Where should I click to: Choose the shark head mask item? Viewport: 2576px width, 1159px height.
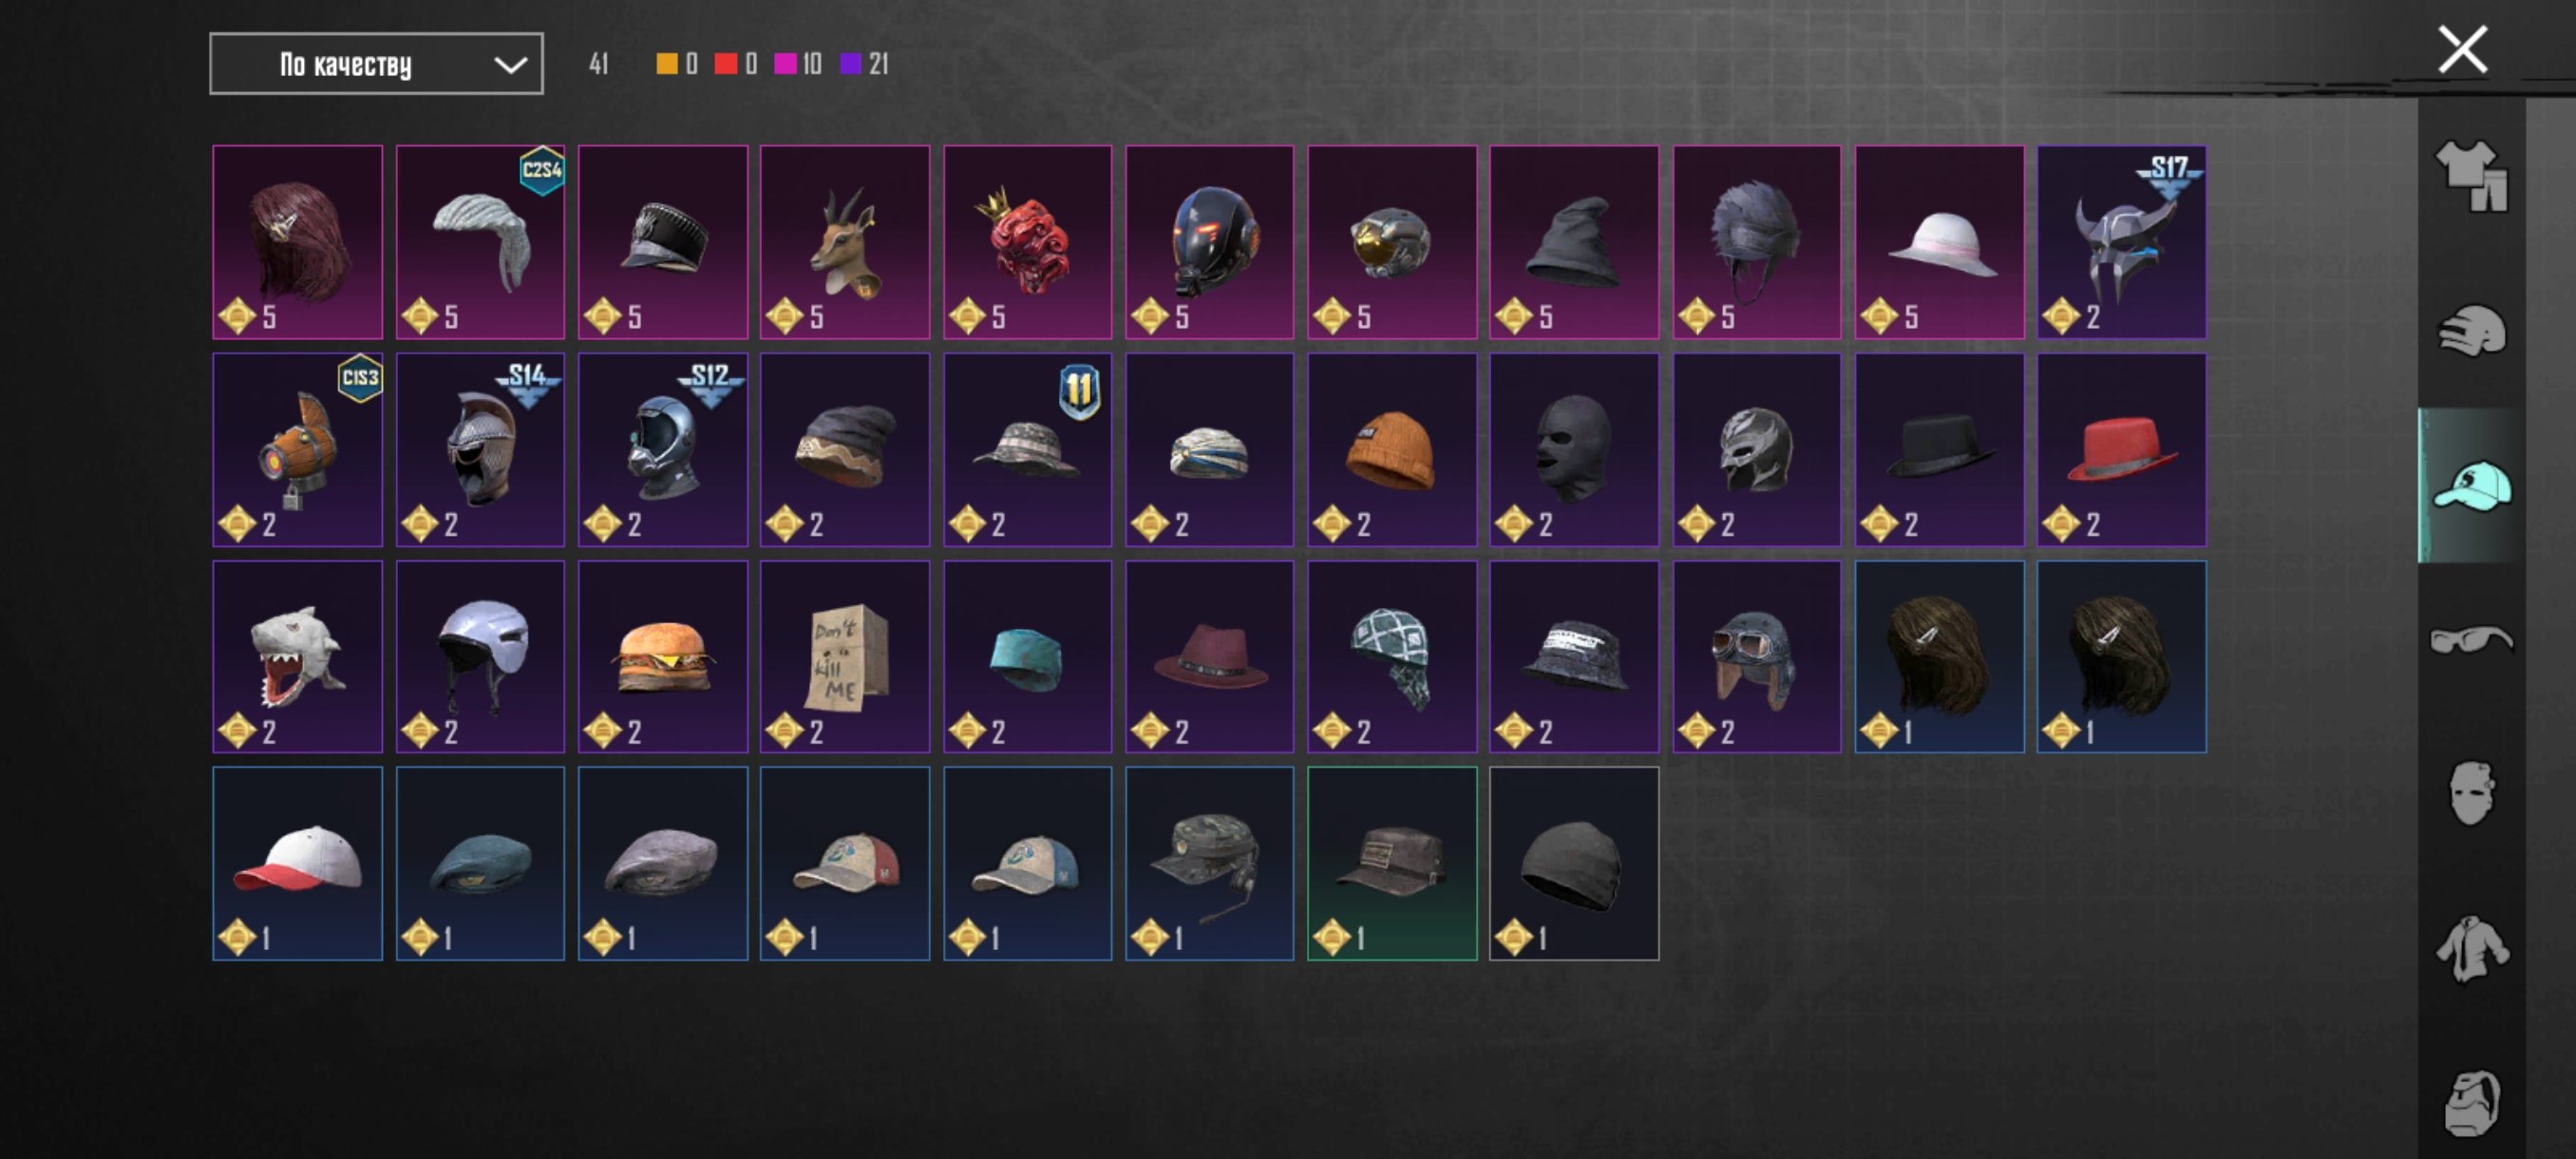(x=297, y=656)
